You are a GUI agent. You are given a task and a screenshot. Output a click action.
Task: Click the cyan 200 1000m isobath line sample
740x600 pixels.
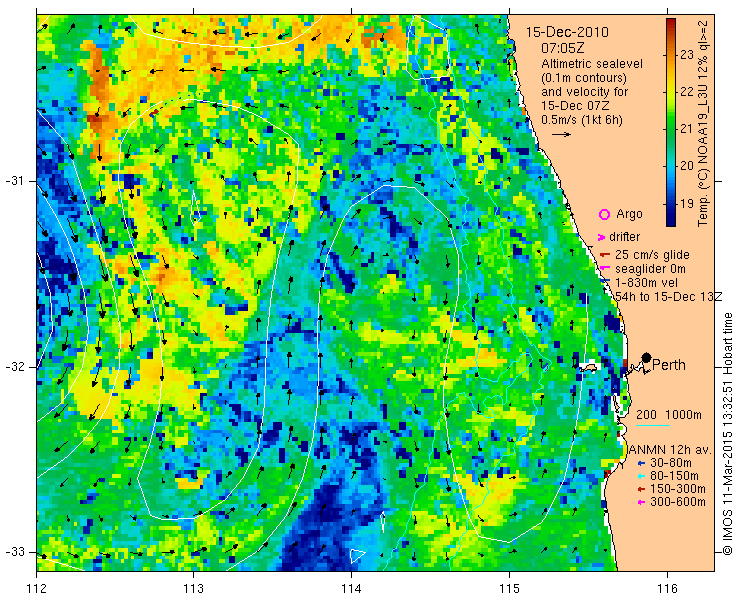653,426
